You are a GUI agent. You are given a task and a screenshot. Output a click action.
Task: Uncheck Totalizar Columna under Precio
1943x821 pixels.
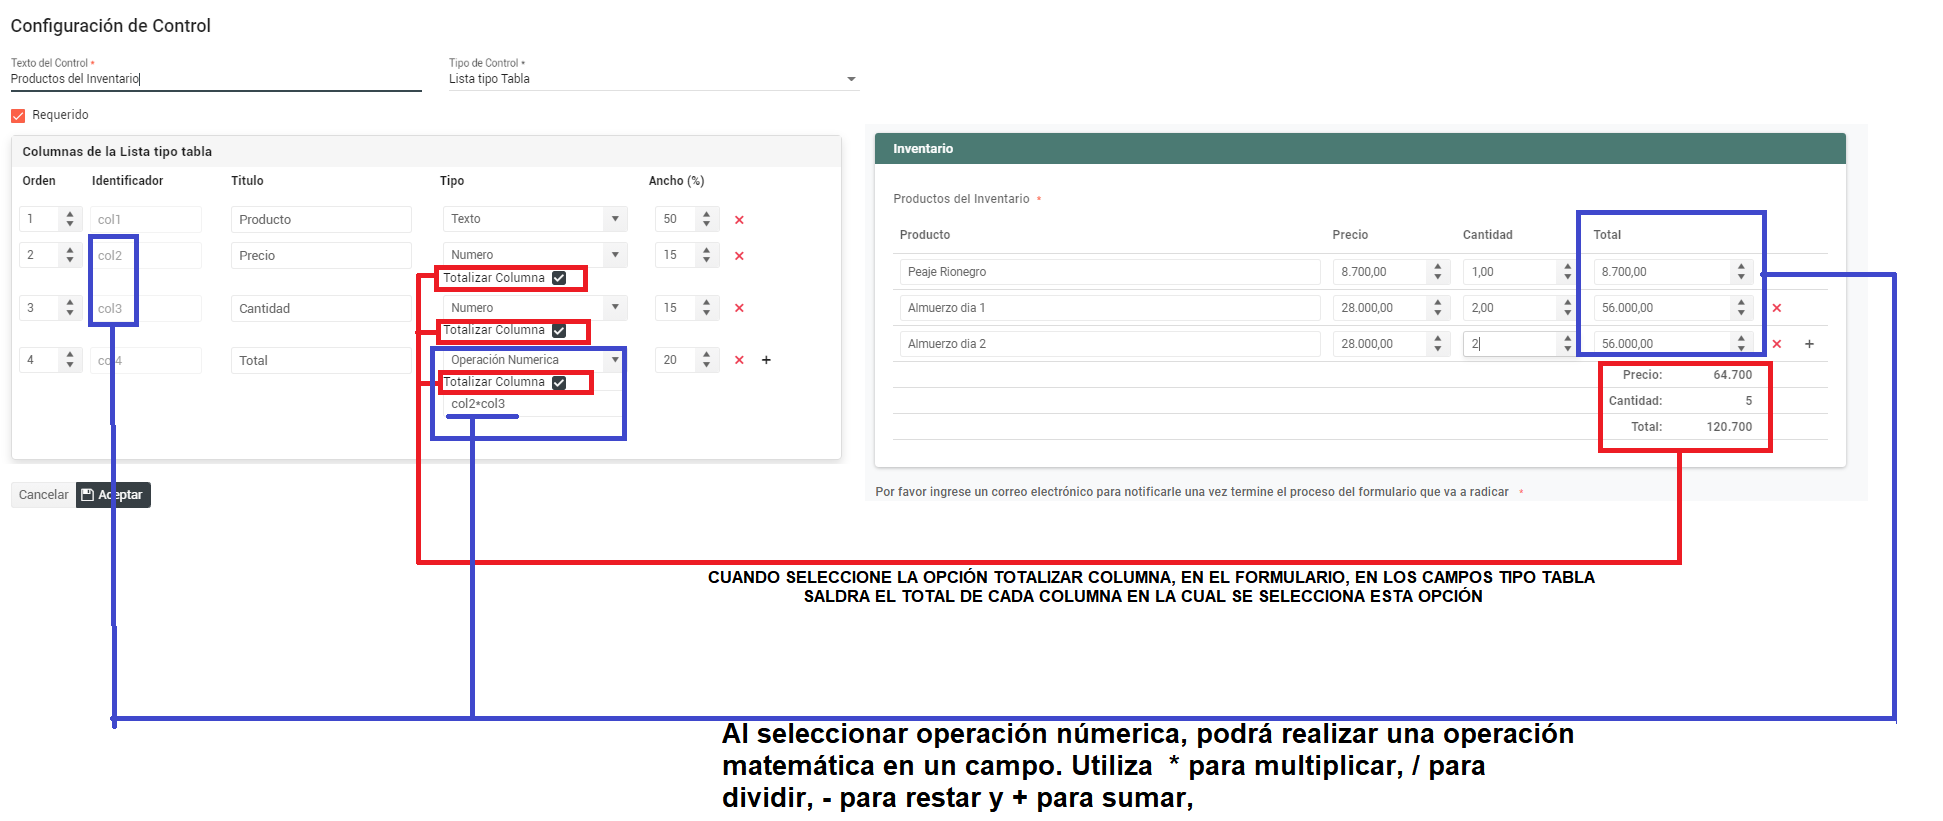559,278
